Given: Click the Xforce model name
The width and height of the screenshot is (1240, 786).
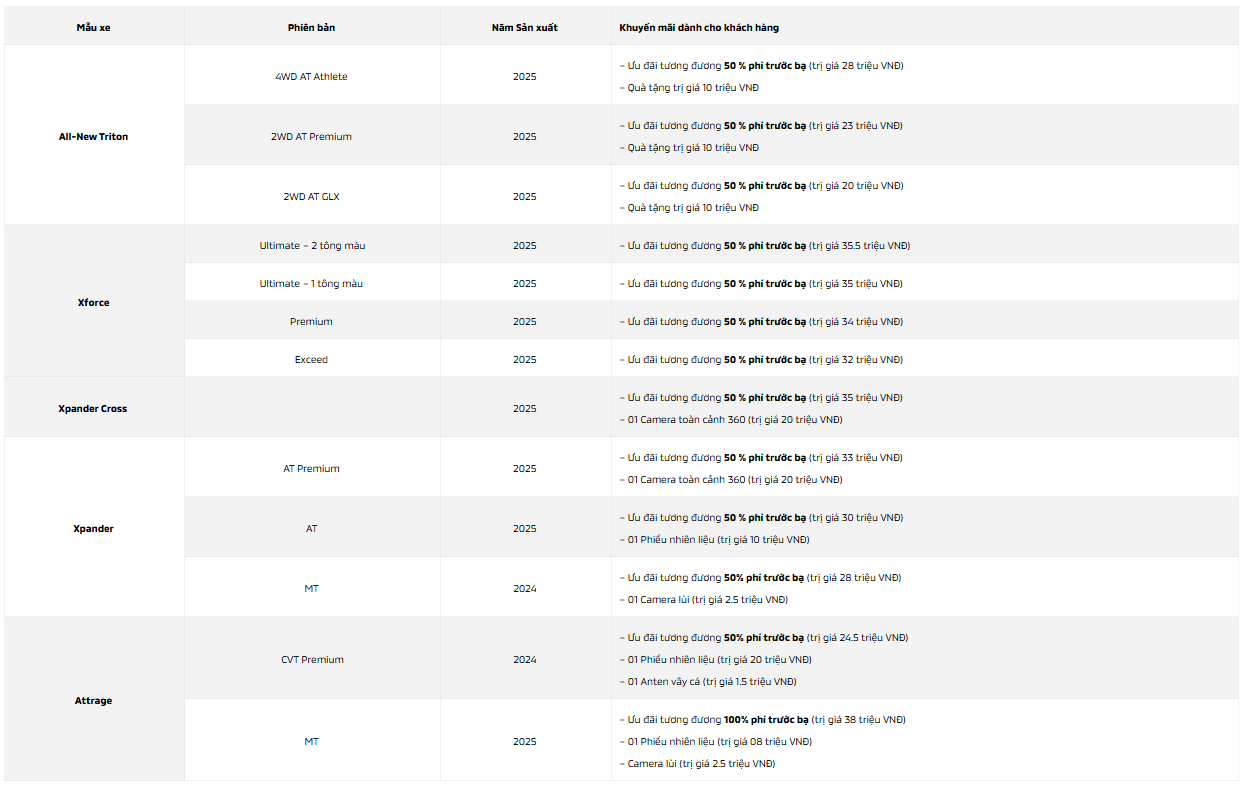Looking at the screenshot, I should (x=94, y=302).
